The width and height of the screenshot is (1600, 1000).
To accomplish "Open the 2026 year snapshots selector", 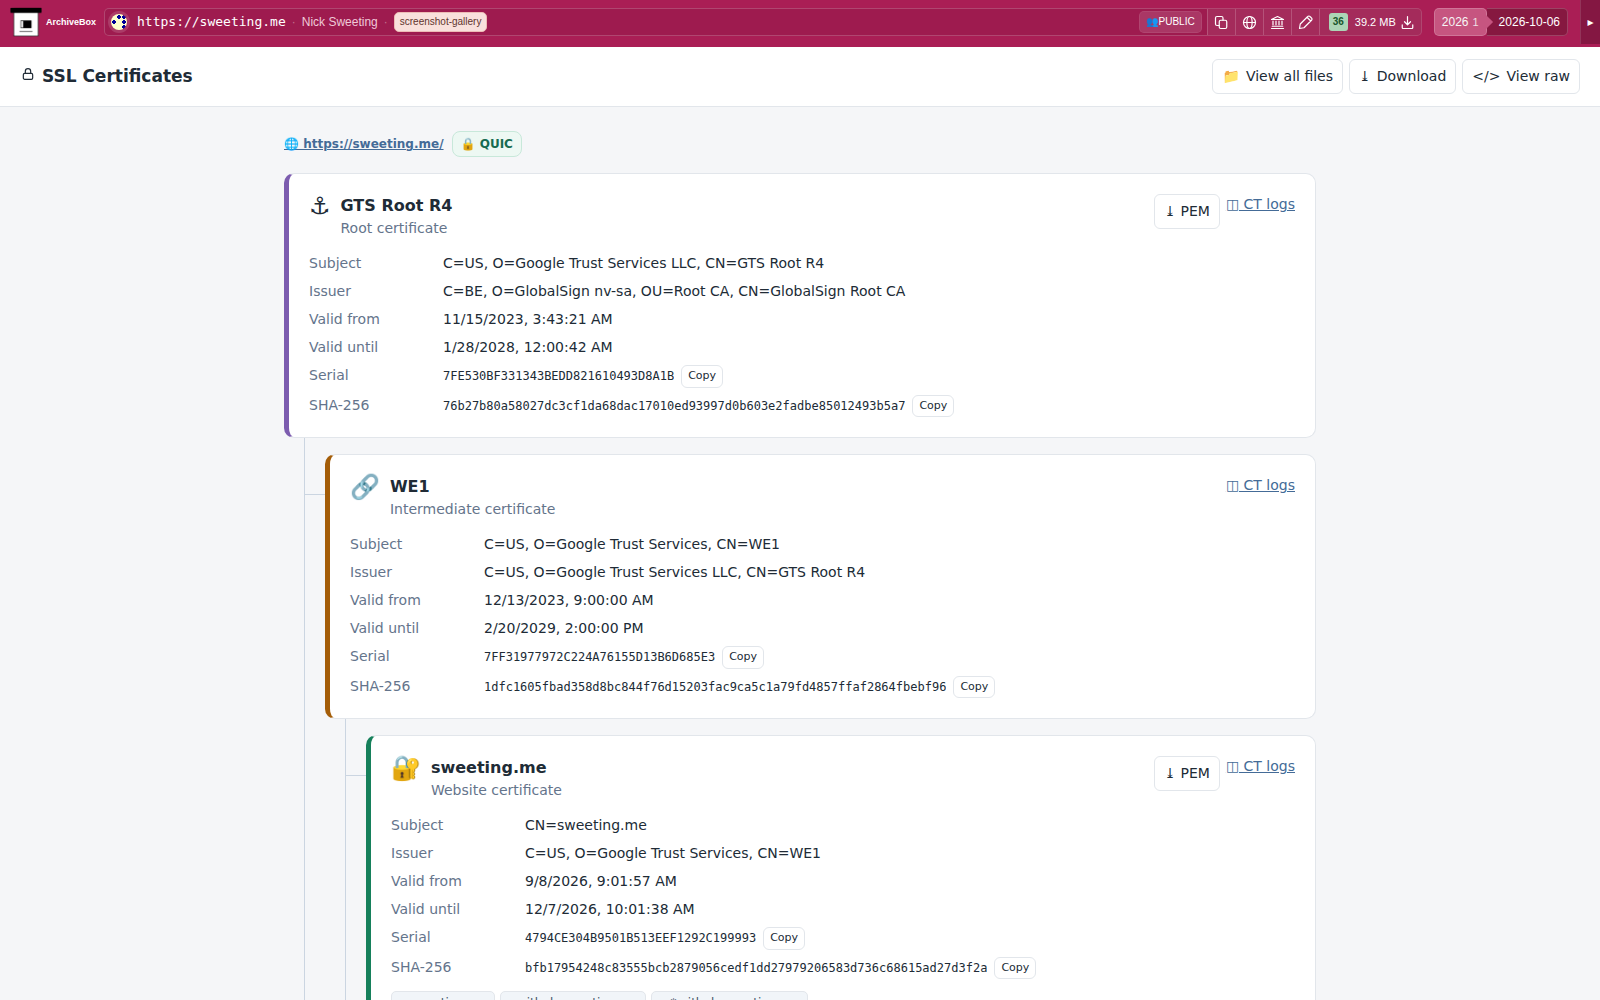I will pyautogui.click(x=1459, y=22).
